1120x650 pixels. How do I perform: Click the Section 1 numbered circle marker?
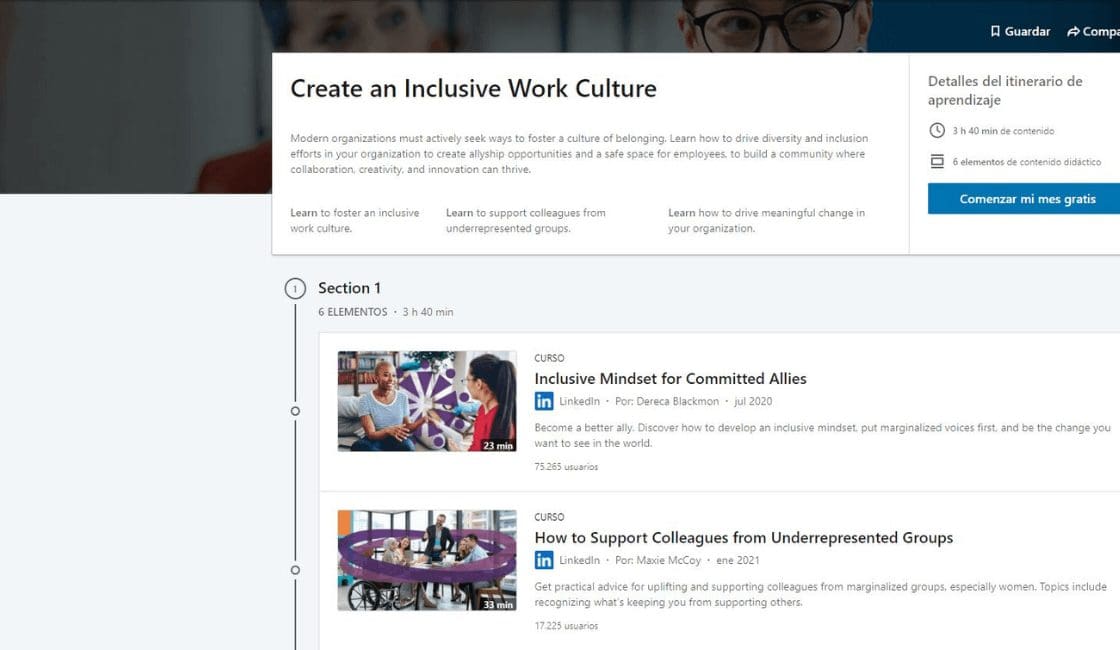tap(295, 288)
